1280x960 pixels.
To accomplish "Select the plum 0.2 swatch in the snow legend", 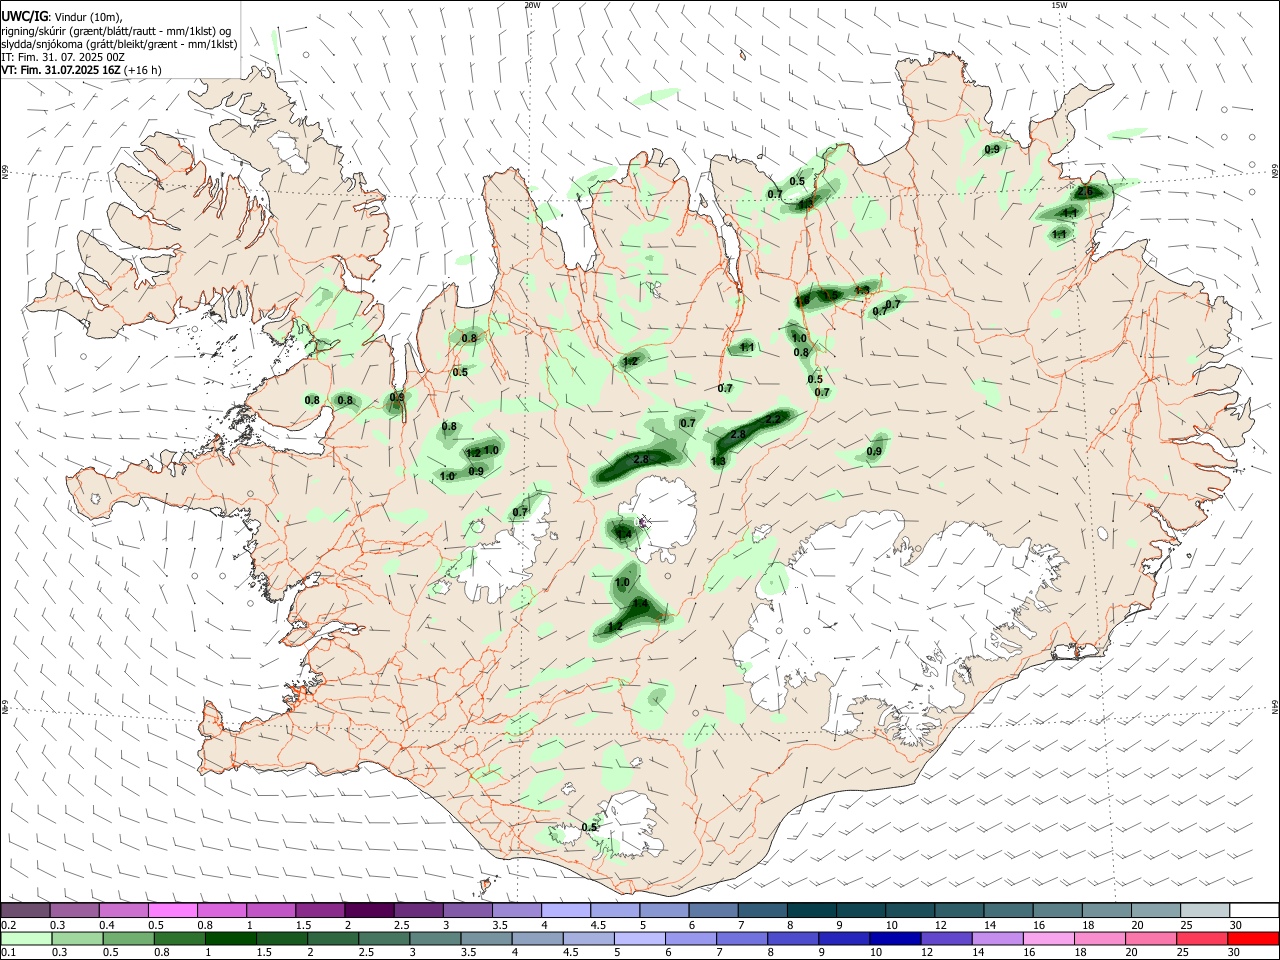I will point(25,910).
